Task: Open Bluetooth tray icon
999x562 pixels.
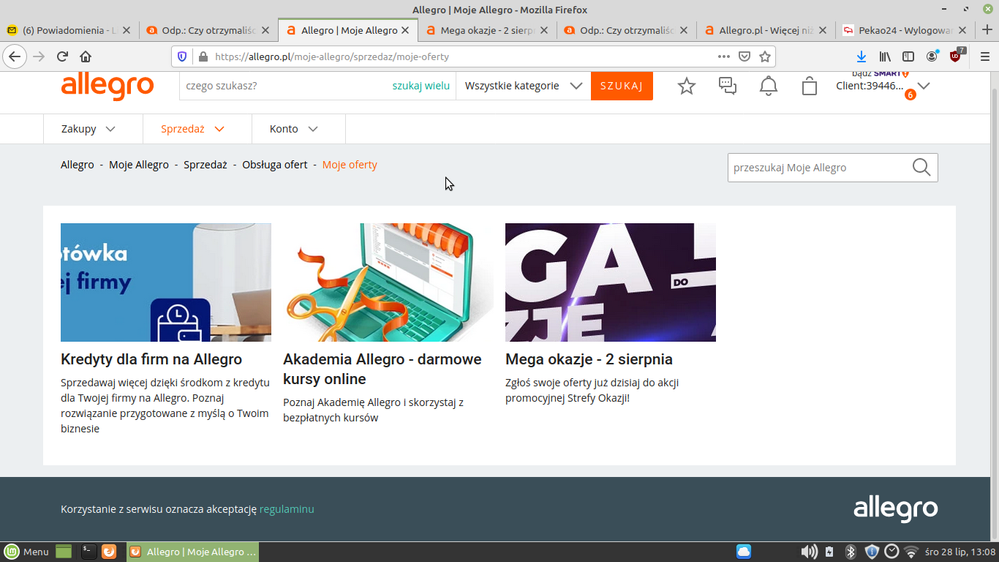Action: (851, 552)
